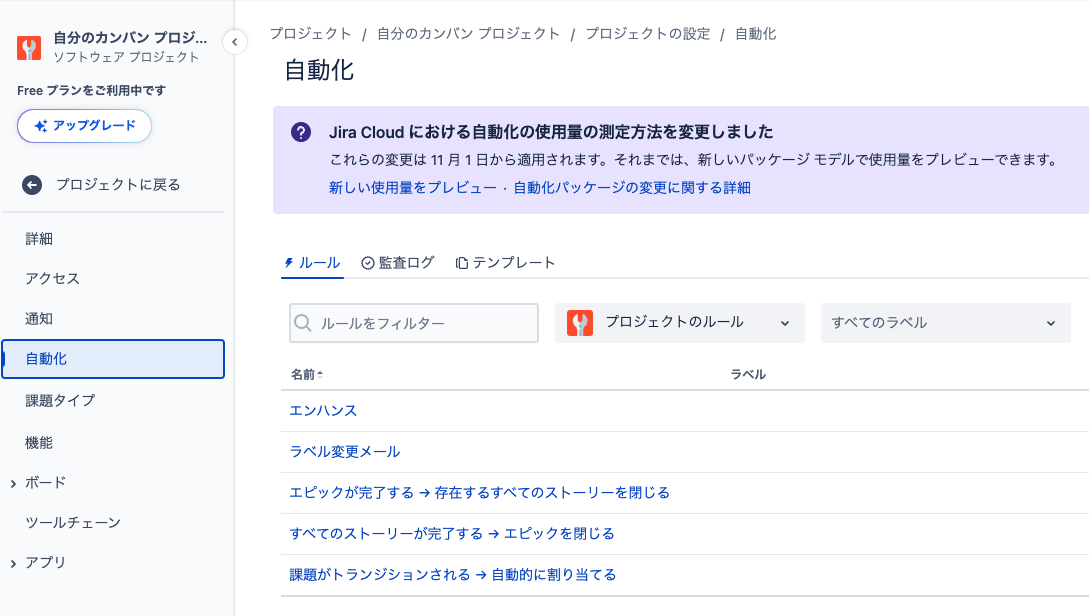Switch to the 監査ログ tab
The height and width of the screenshot is (616, 1089).
point(398,263)
